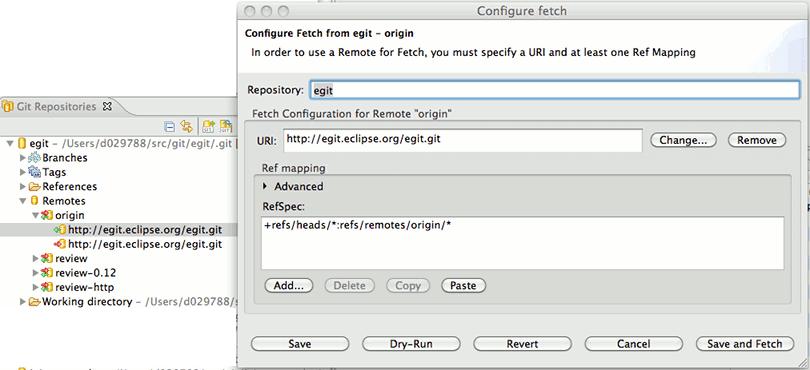Select the push URL row under origin
The image size is (810, 370).
tap(145, 244)
